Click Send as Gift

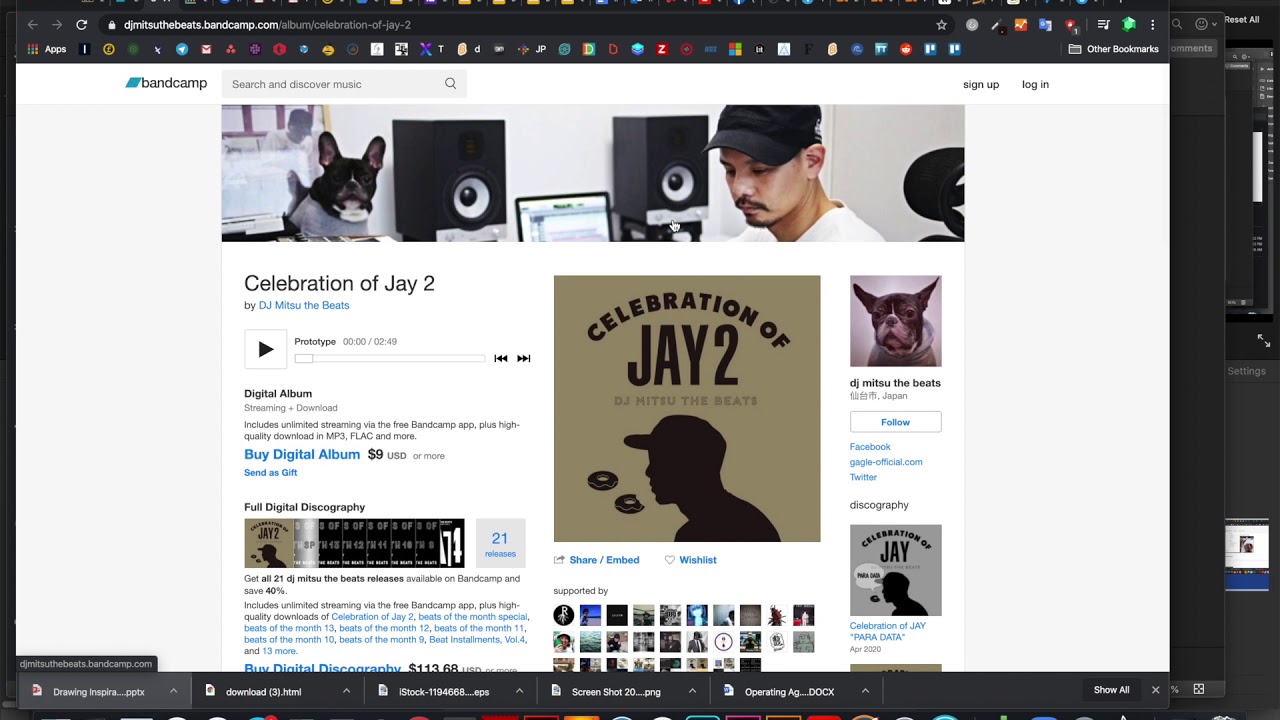pyautogui.click(x=270, y=473)
